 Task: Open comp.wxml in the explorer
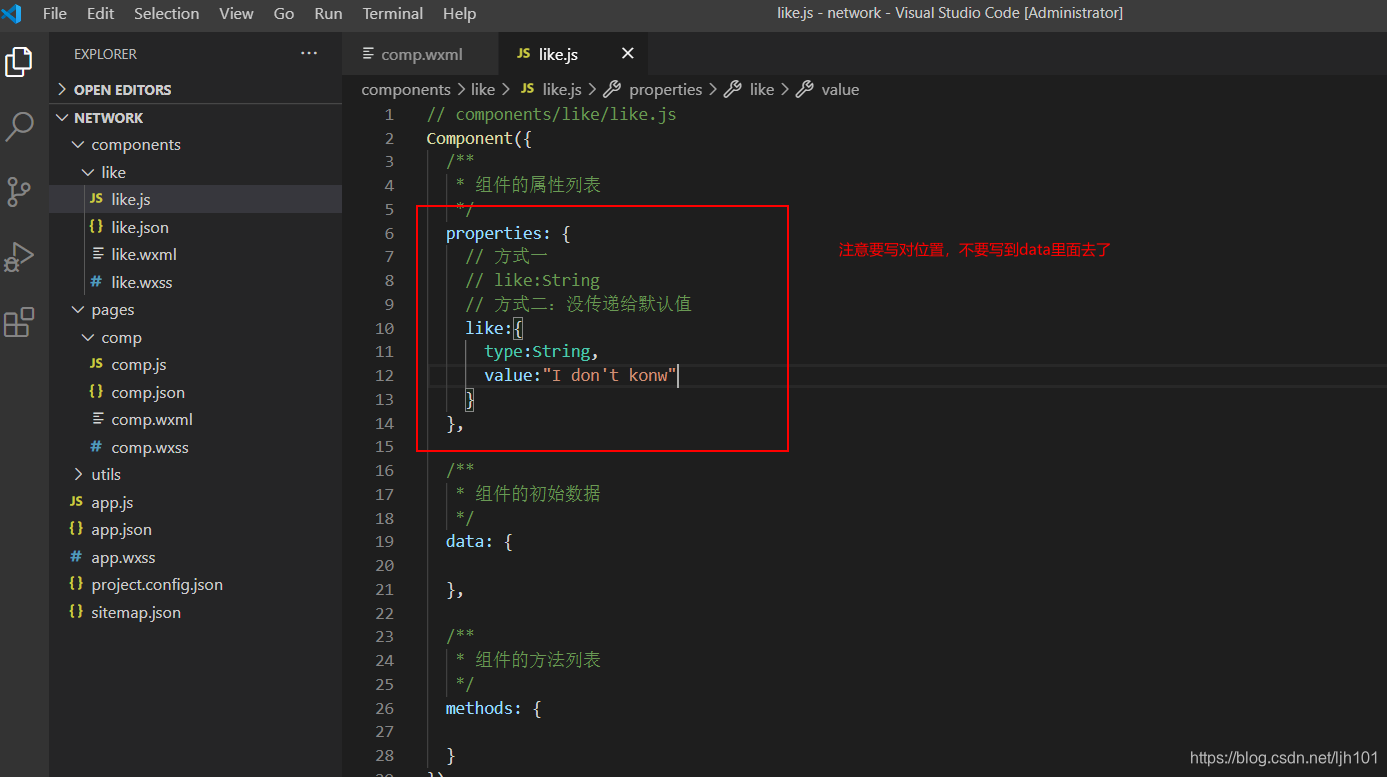click(152, 419)
